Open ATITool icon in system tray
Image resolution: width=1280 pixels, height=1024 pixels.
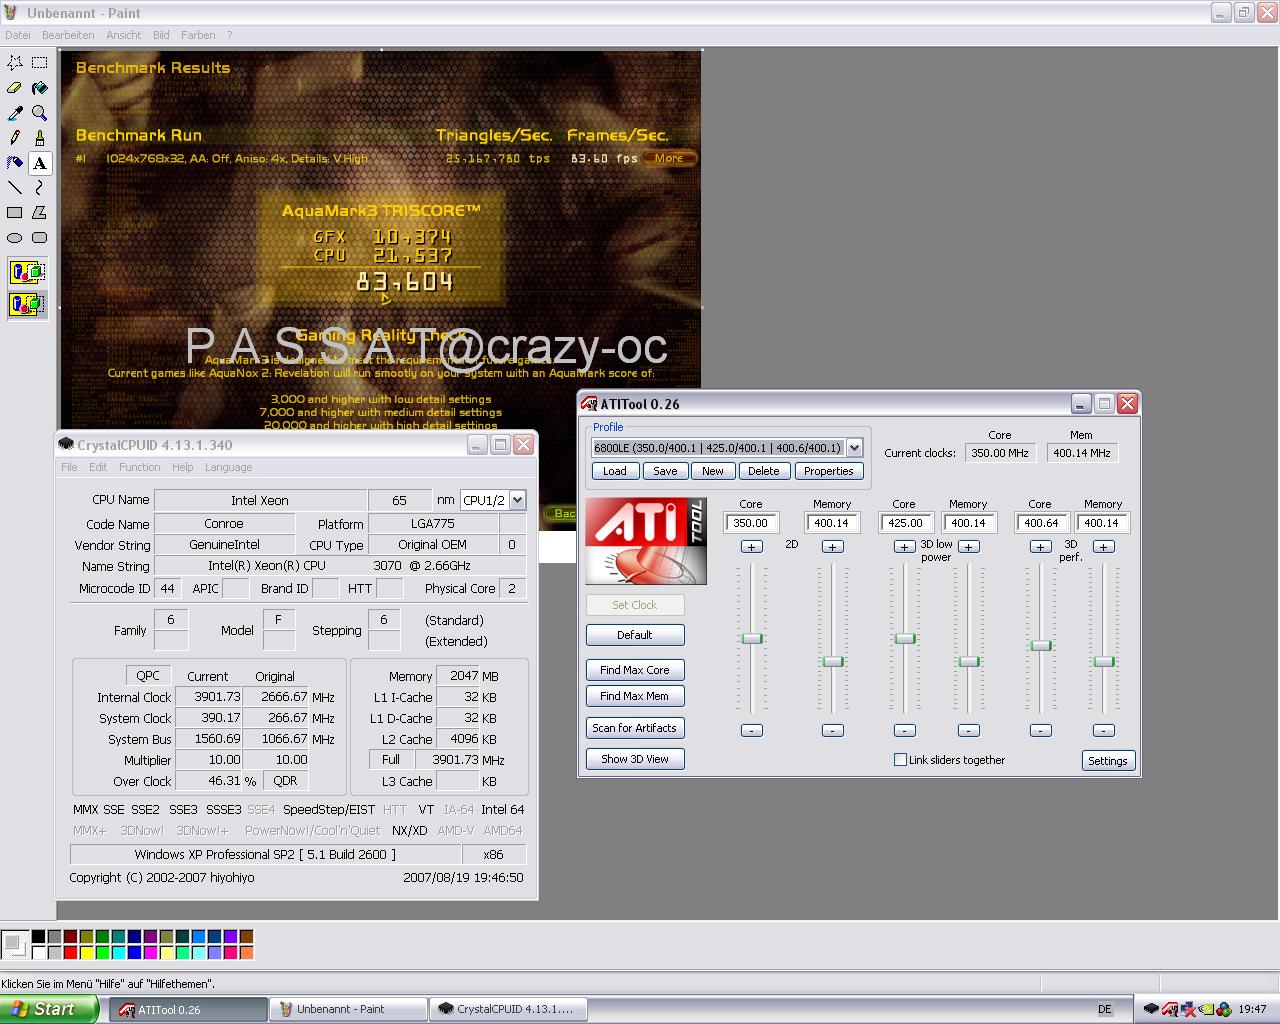(1170, 1009)
